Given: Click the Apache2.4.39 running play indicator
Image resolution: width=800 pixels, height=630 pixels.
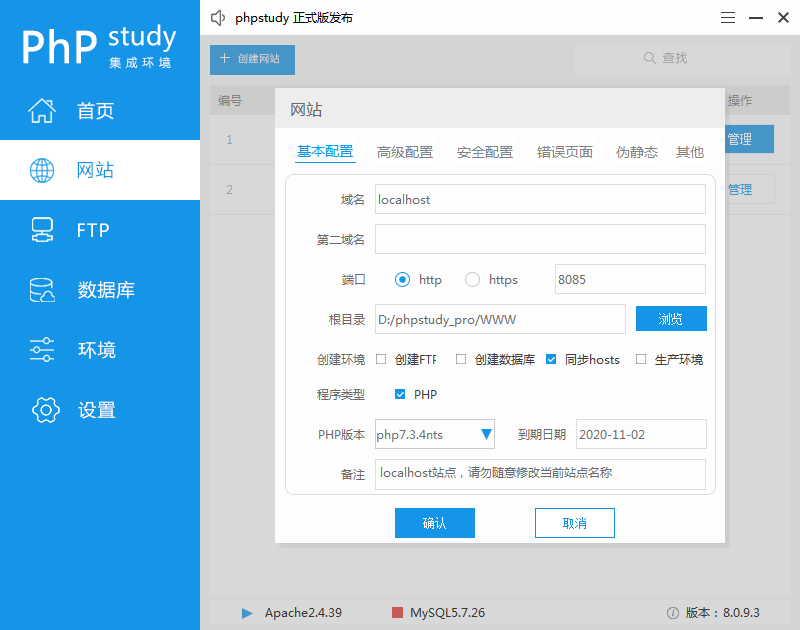Looking at the screenshot, I should coord(247,613).
